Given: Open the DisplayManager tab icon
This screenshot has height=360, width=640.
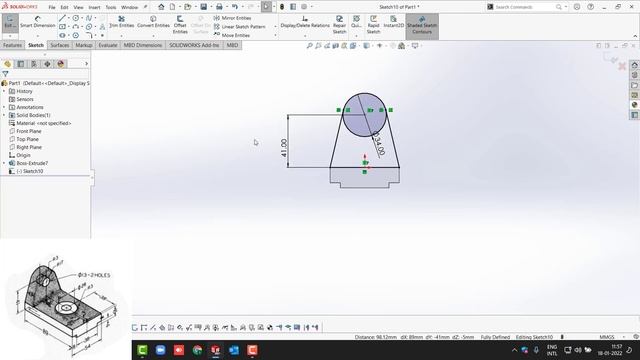Looking at the screenshot, I should [61, 64].
